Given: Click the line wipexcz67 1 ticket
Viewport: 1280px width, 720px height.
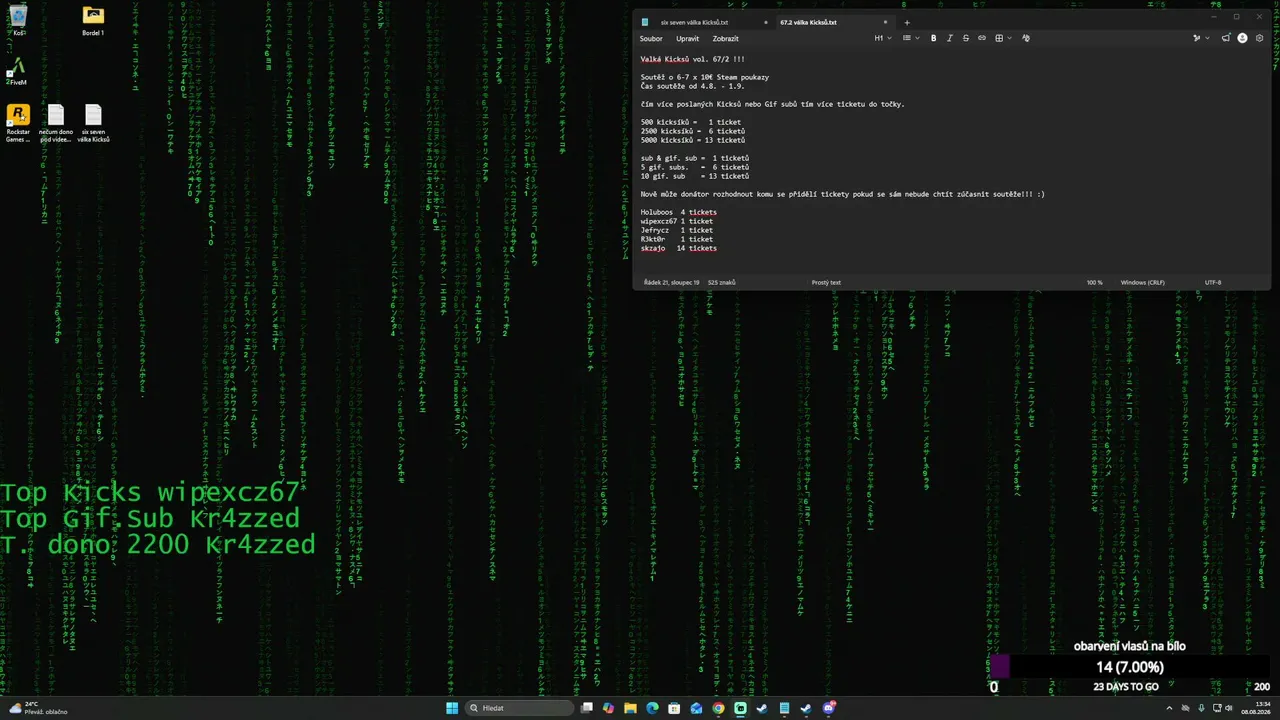Looking at the screenshot, I should 677,221.
